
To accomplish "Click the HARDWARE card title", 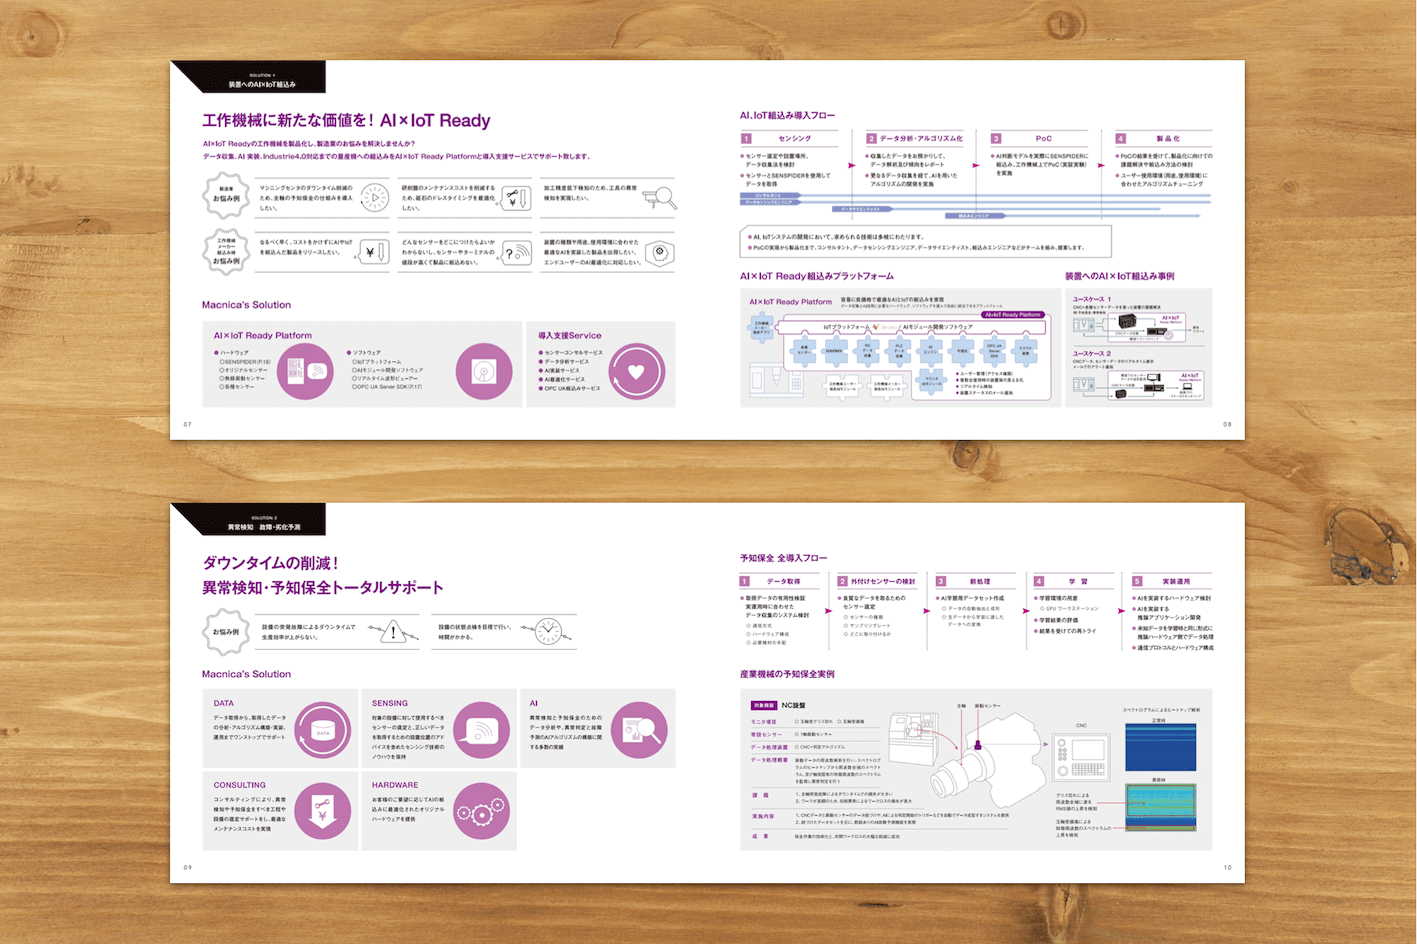I will click(x=395, y=785).
